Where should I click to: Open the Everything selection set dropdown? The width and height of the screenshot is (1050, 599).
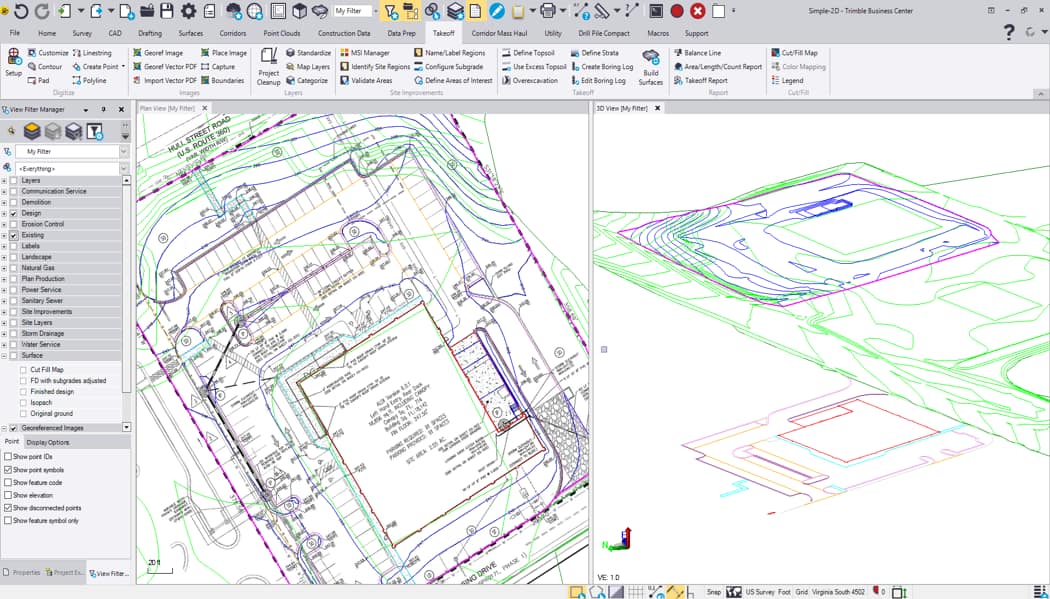click(x=124, y=169)
